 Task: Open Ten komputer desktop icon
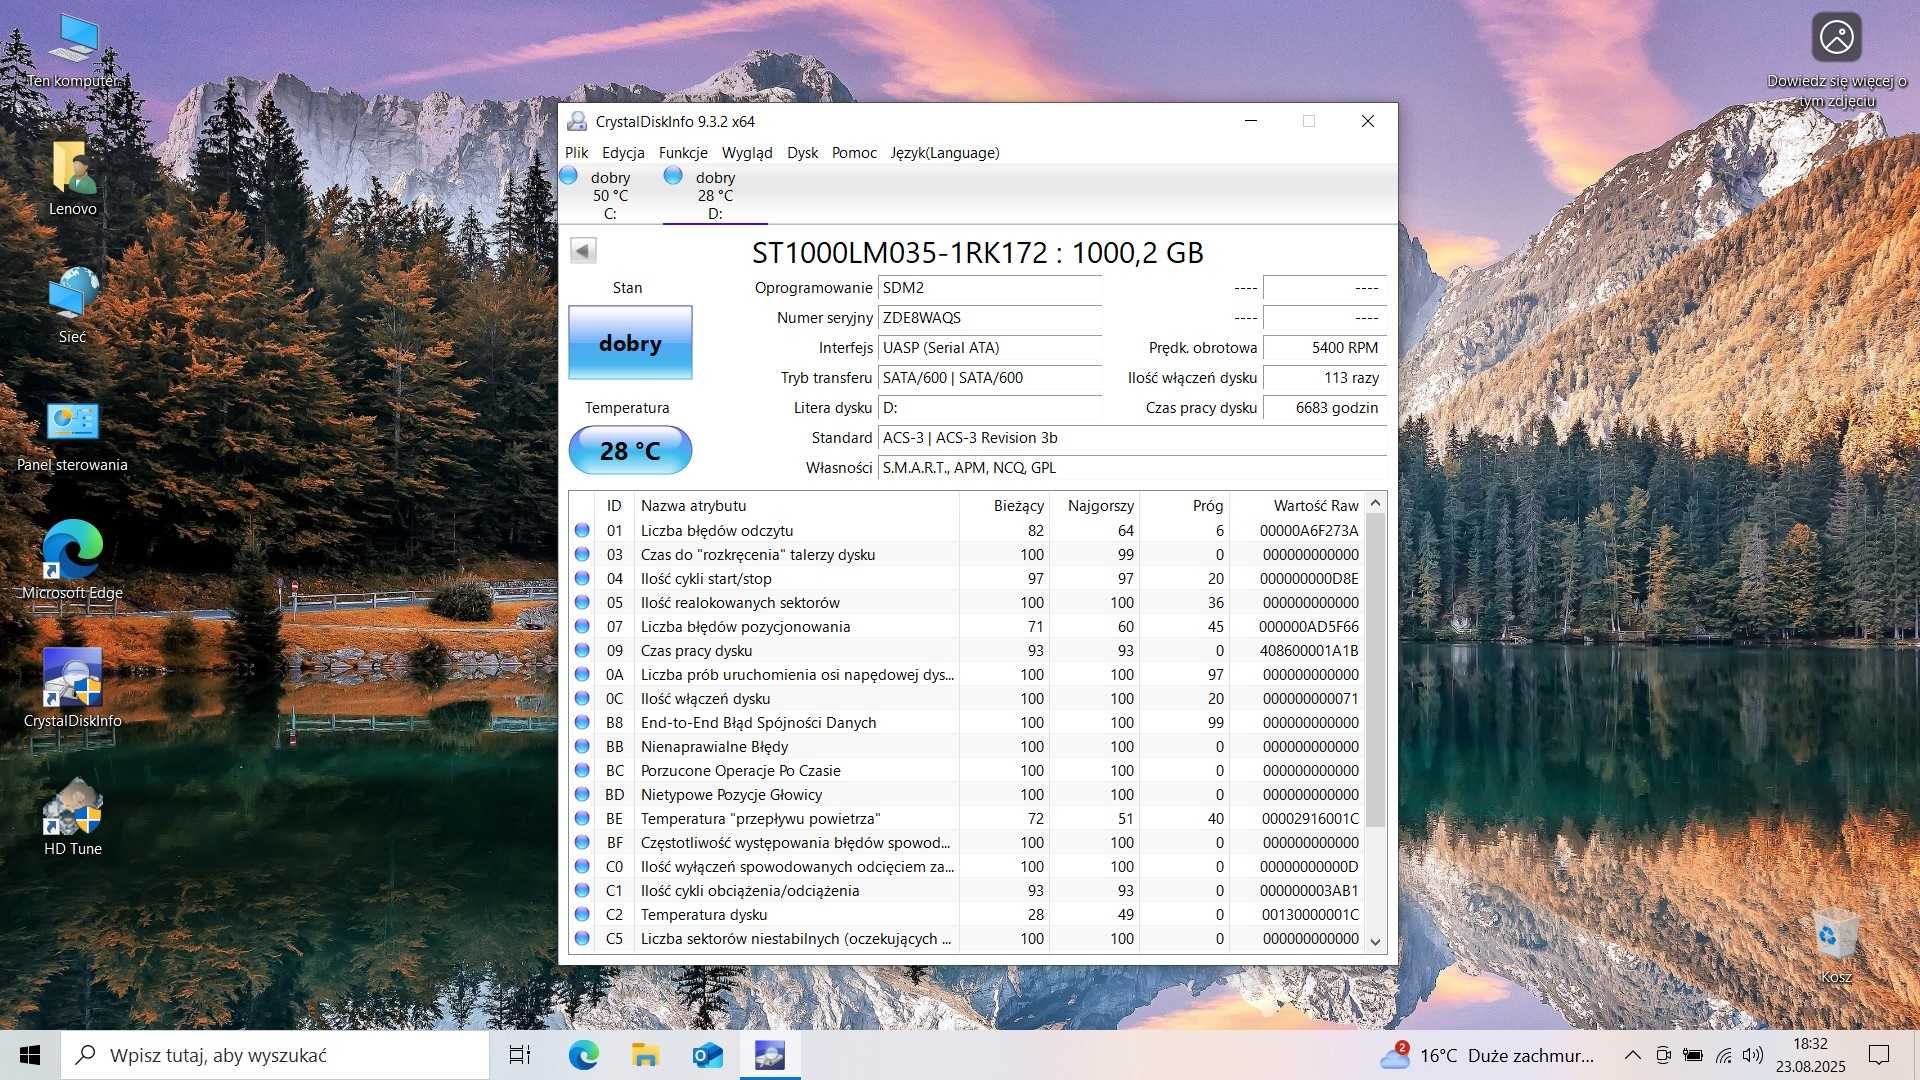click(x=72, y=52)
